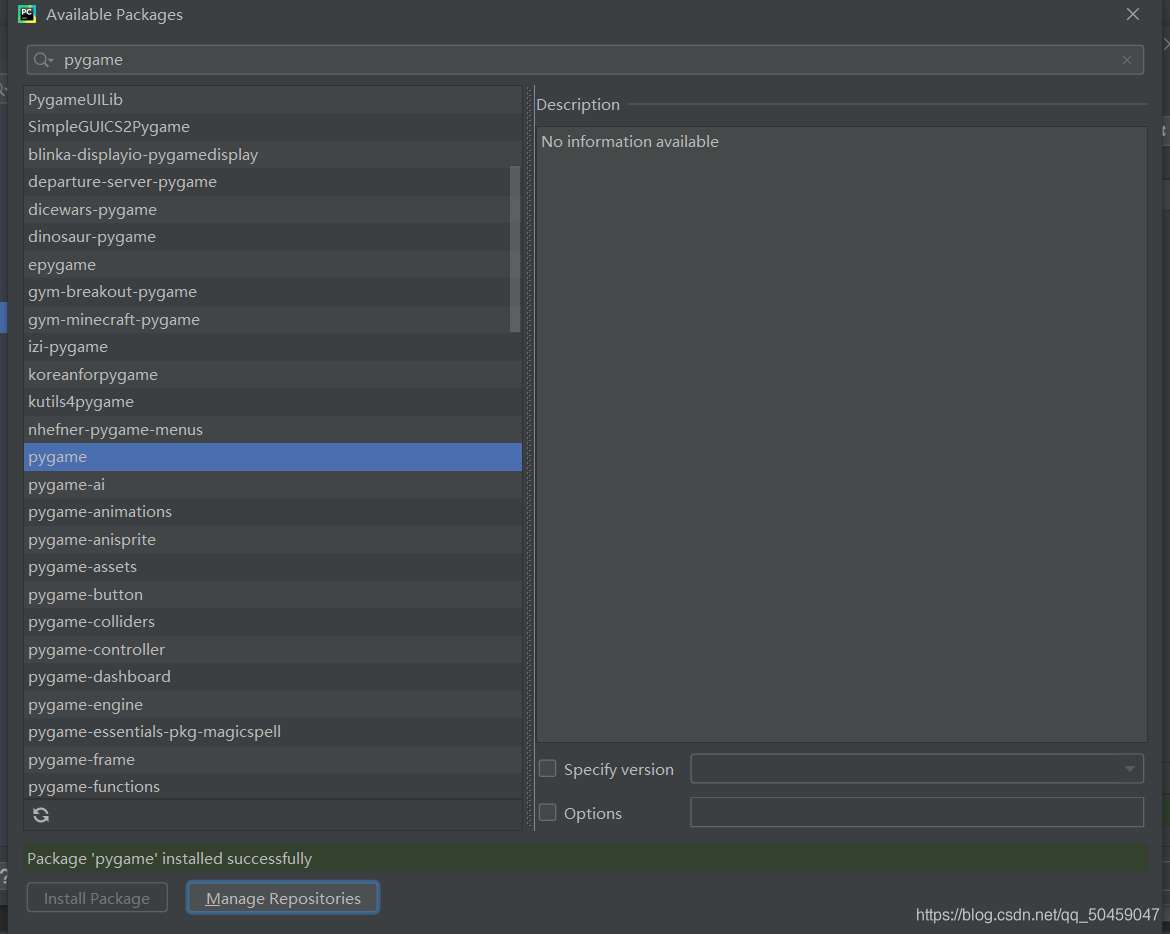Click the installed successfully status message
This screenshot has width=1170, height=934.
tap(169, 859)
